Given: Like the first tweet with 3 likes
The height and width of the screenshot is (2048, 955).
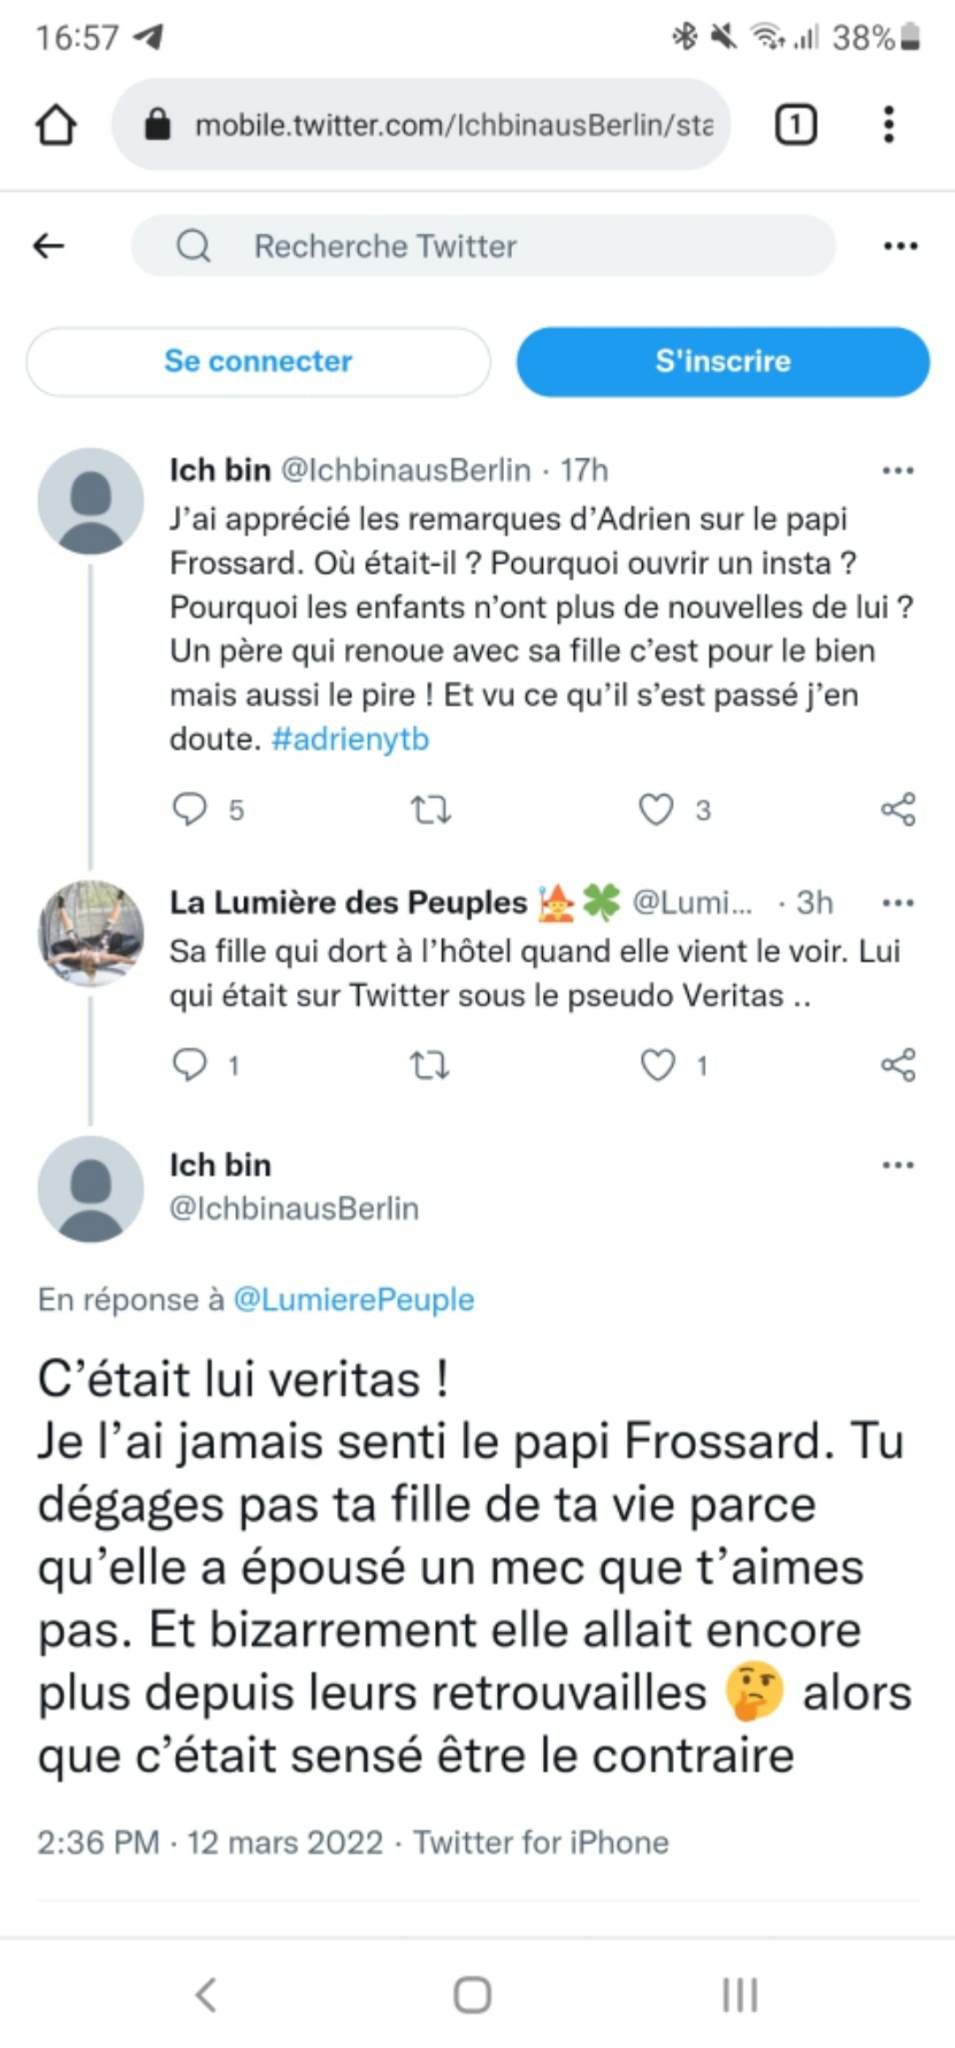Looking at the screenshot, I should [x=656, y=809].
